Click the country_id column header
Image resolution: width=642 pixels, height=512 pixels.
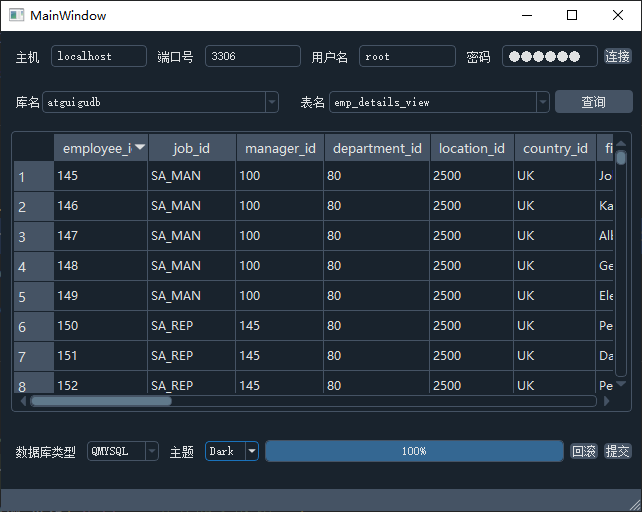point(555,148)
